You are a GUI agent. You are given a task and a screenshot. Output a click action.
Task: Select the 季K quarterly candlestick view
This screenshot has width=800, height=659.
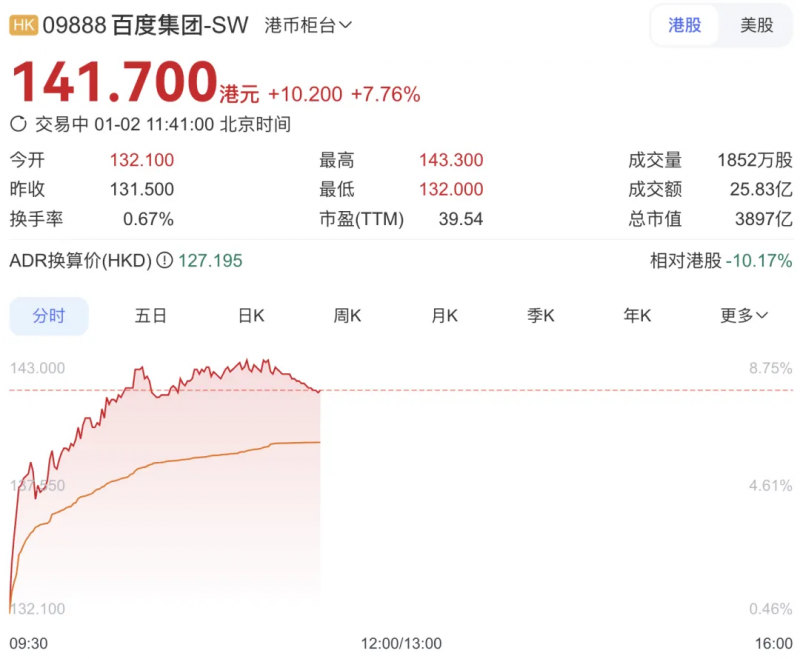click(539, 315)
